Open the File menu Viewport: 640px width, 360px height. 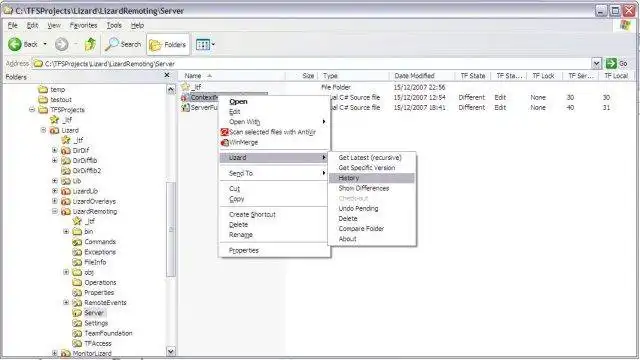click(x=13, y=25)
